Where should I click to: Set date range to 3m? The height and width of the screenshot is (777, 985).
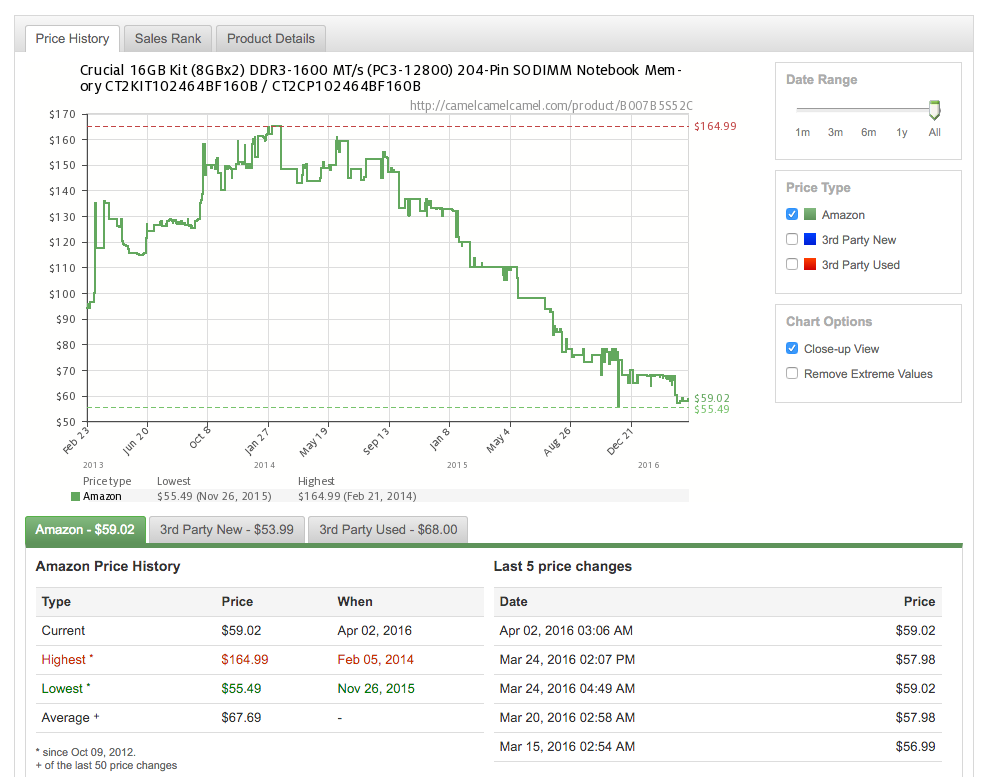835,132
